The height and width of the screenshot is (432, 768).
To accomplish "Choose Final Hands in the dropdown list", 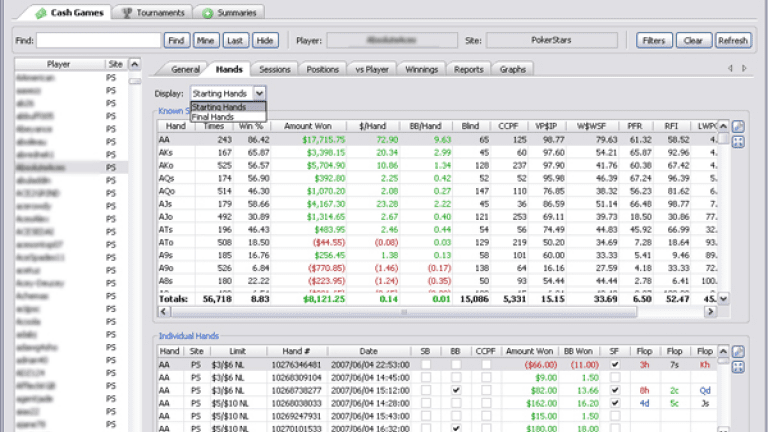I will [x=228, y=117].
